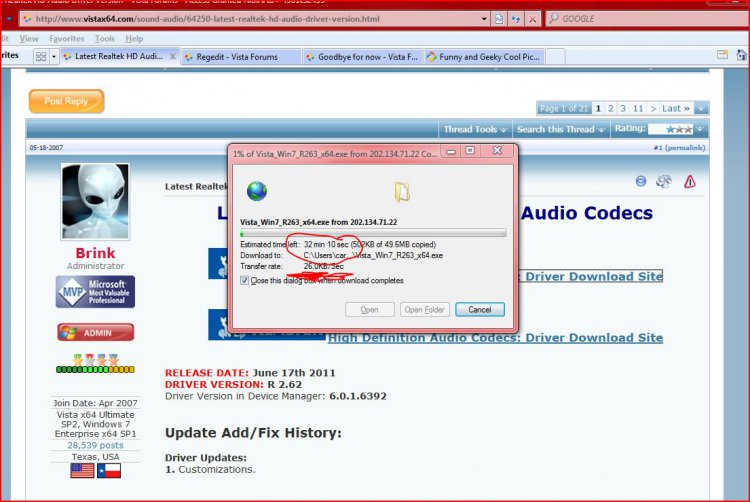This screenshot has height=502, width=750.
Task: Switch to Funny and Geeky Cool Pic tab
Action: tap(484, 57)
